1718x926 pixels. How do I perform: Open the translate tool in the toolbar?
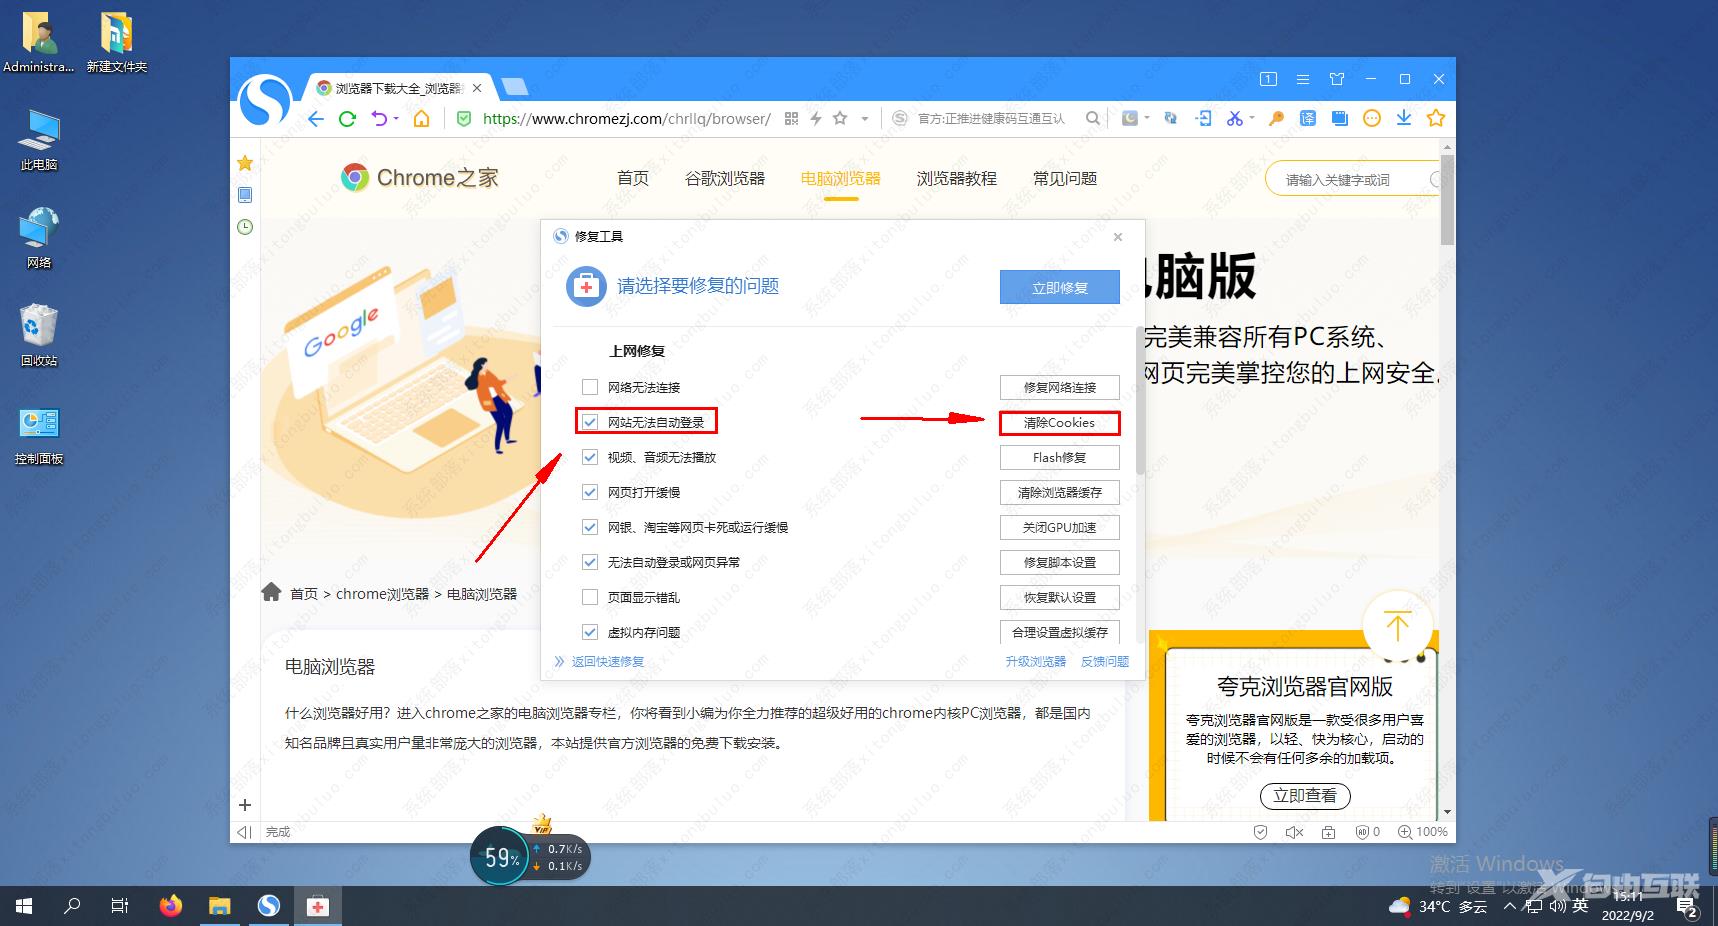click(1307, 118)
